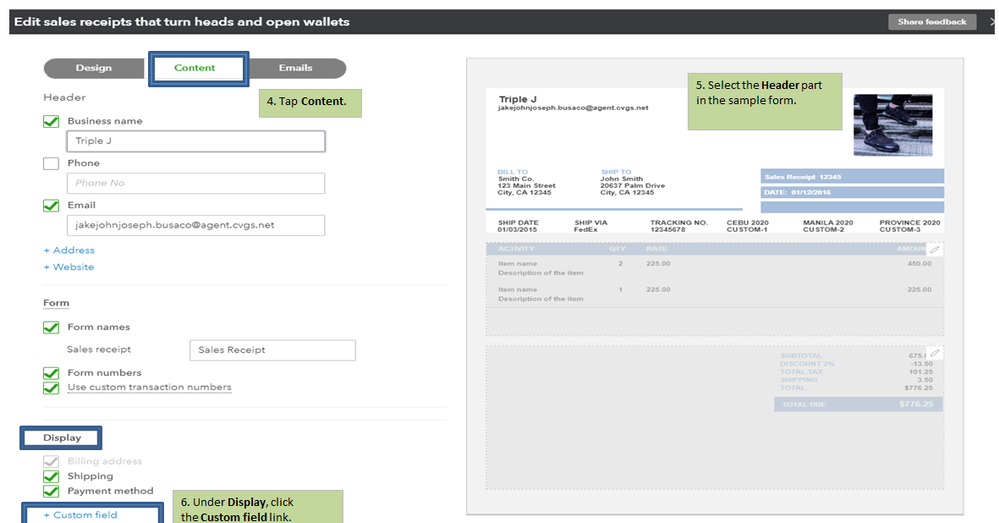Click the Email address input field

pos(196,225)
